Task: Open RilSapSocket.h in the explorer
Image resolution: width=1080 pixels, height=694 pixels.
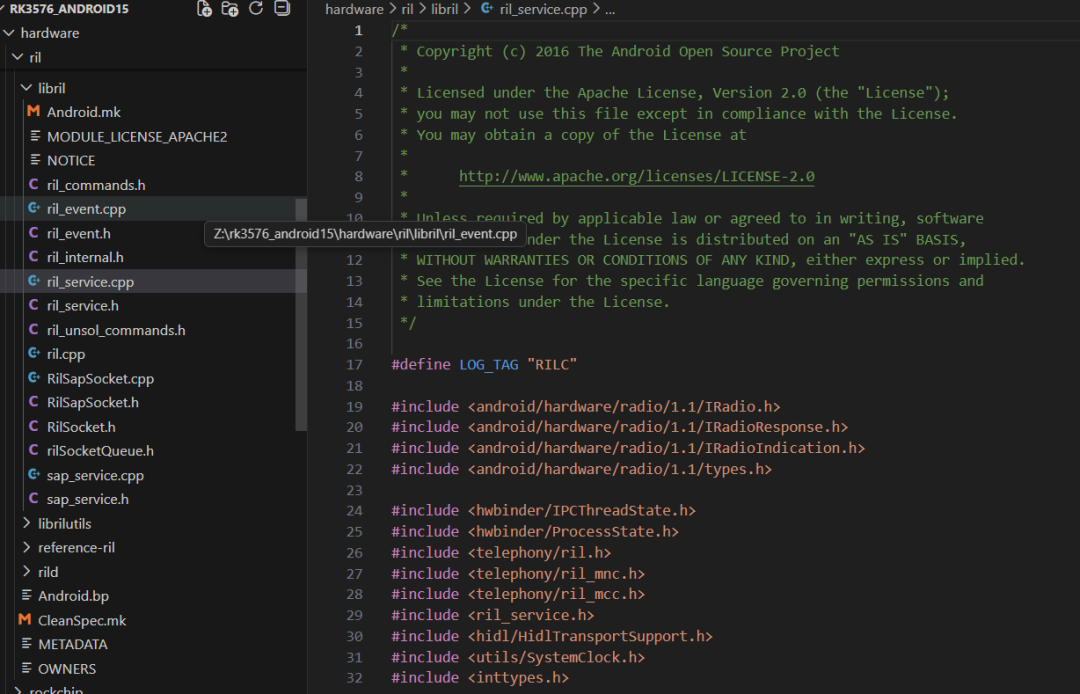Action: (92, 402)
